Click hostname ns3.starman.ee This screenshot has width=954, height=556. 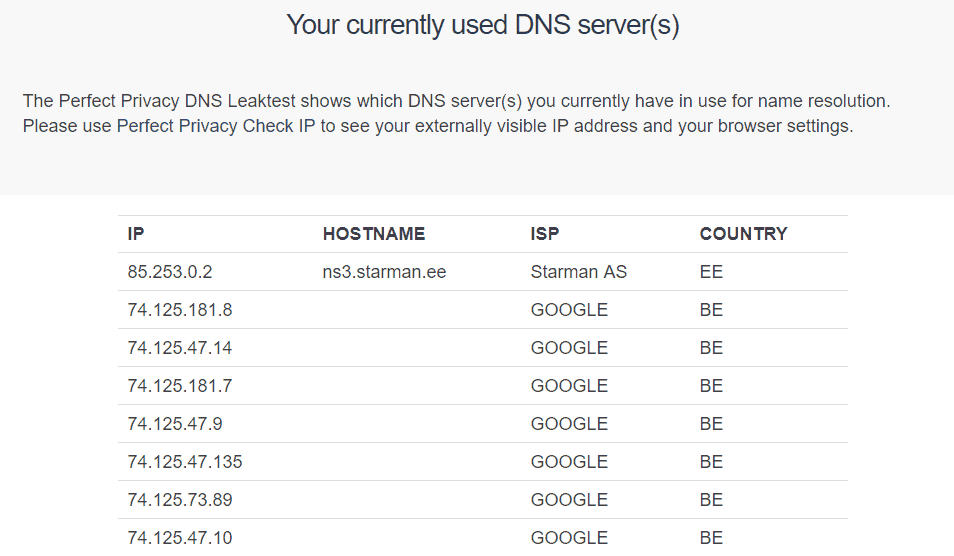click(384, 271)
